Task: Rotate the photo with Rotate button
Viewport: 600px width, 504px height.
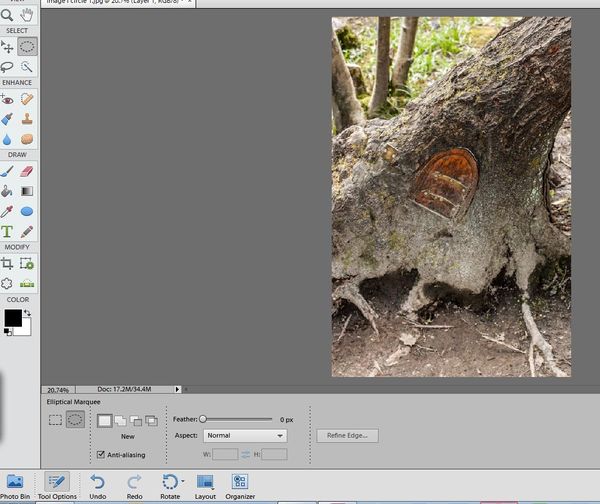Action: point(170,486)
